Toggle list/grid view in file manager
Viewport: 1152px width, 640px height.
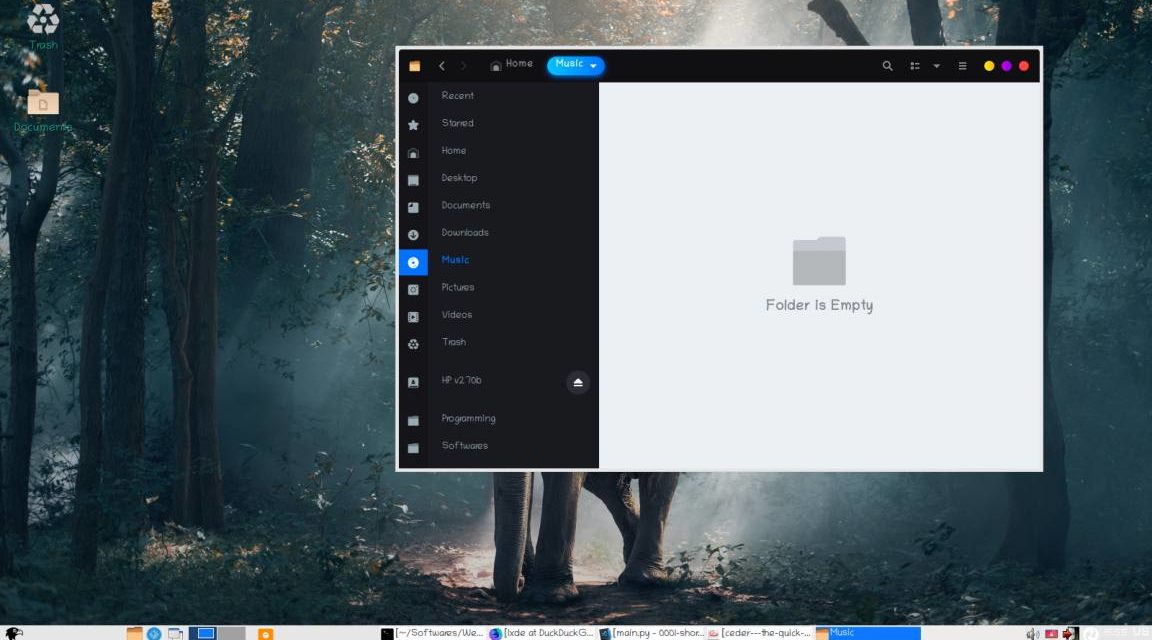pos(915,65)
